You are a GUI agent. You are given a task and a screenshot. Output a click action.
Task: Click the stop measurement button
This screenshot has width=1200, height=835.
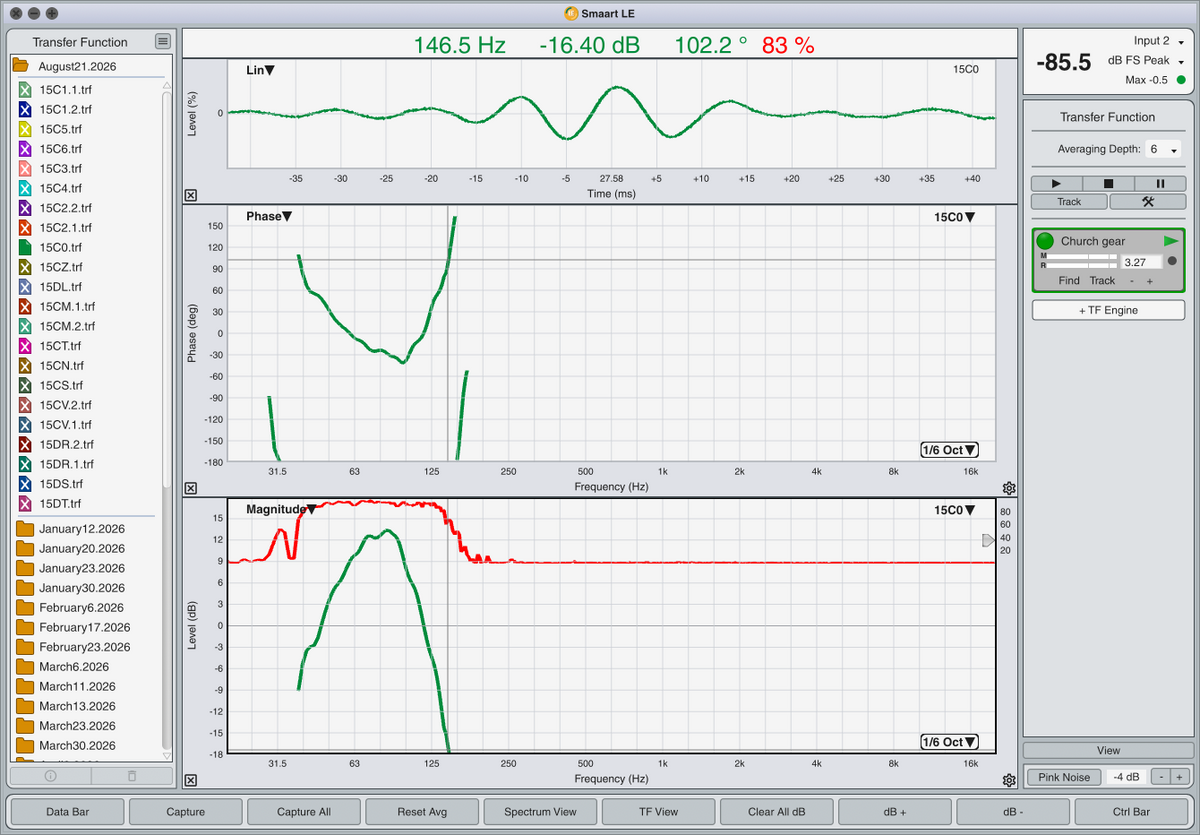1108,184
